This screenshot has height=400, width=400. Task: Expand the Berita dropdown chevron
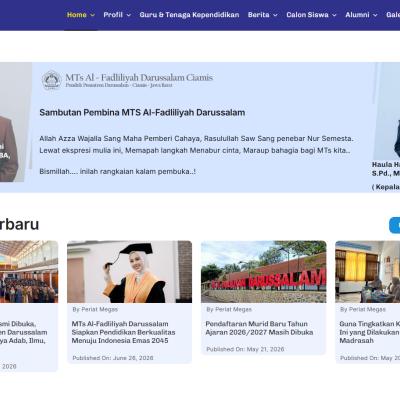(x=275, y=15)
